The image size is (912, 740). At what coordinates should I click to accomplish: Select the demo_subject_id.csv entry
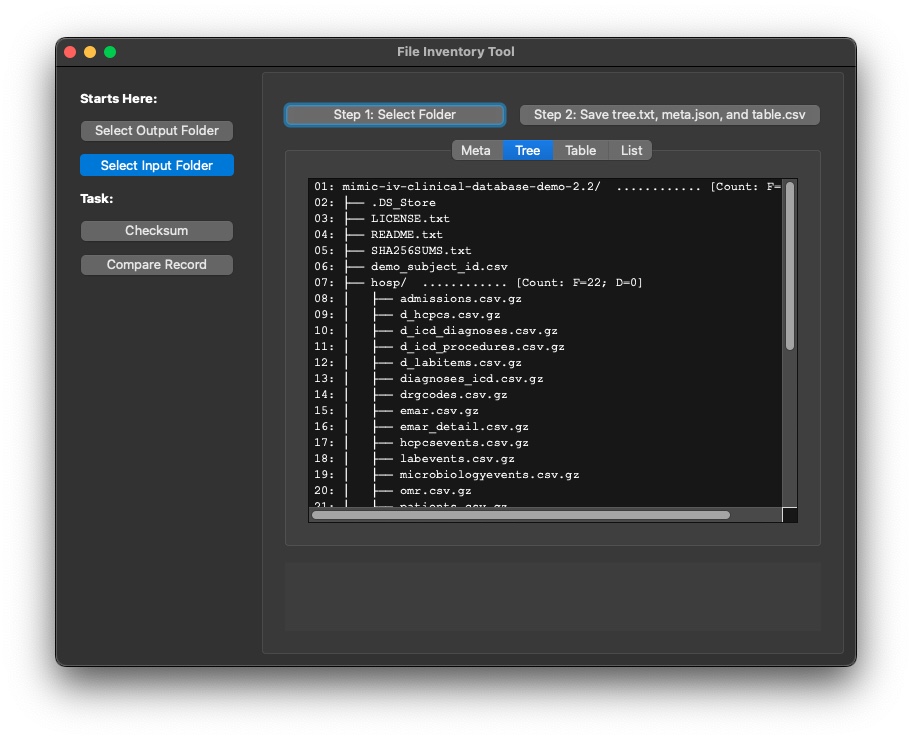(x=439, y=266)
